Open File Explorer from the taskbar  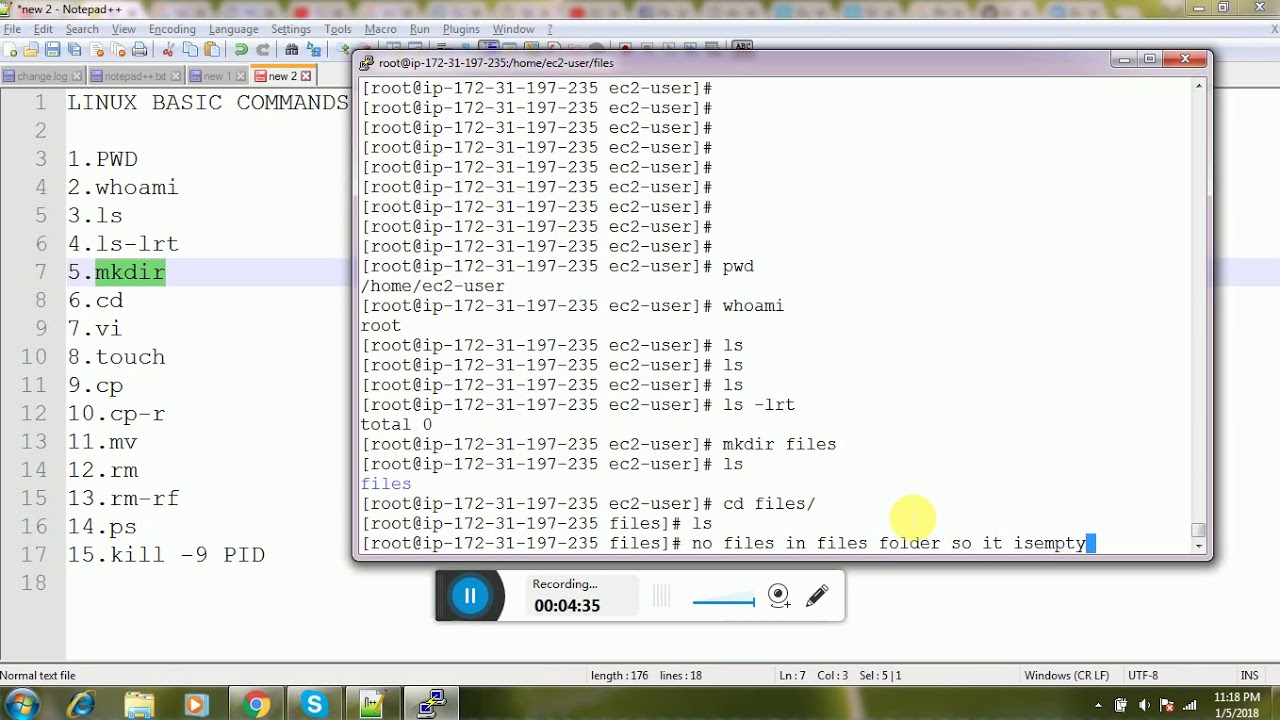click(x=139, y=705)
